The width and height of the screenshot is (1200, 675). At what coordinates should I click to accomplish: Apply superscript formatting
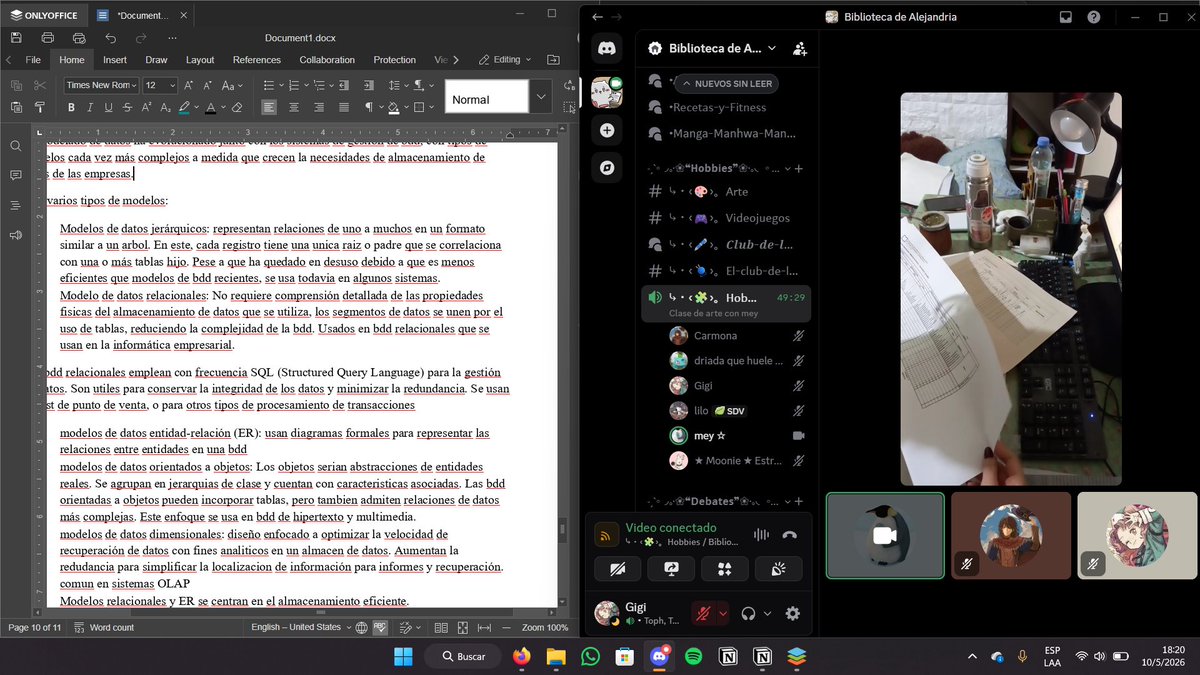point(149,107)
